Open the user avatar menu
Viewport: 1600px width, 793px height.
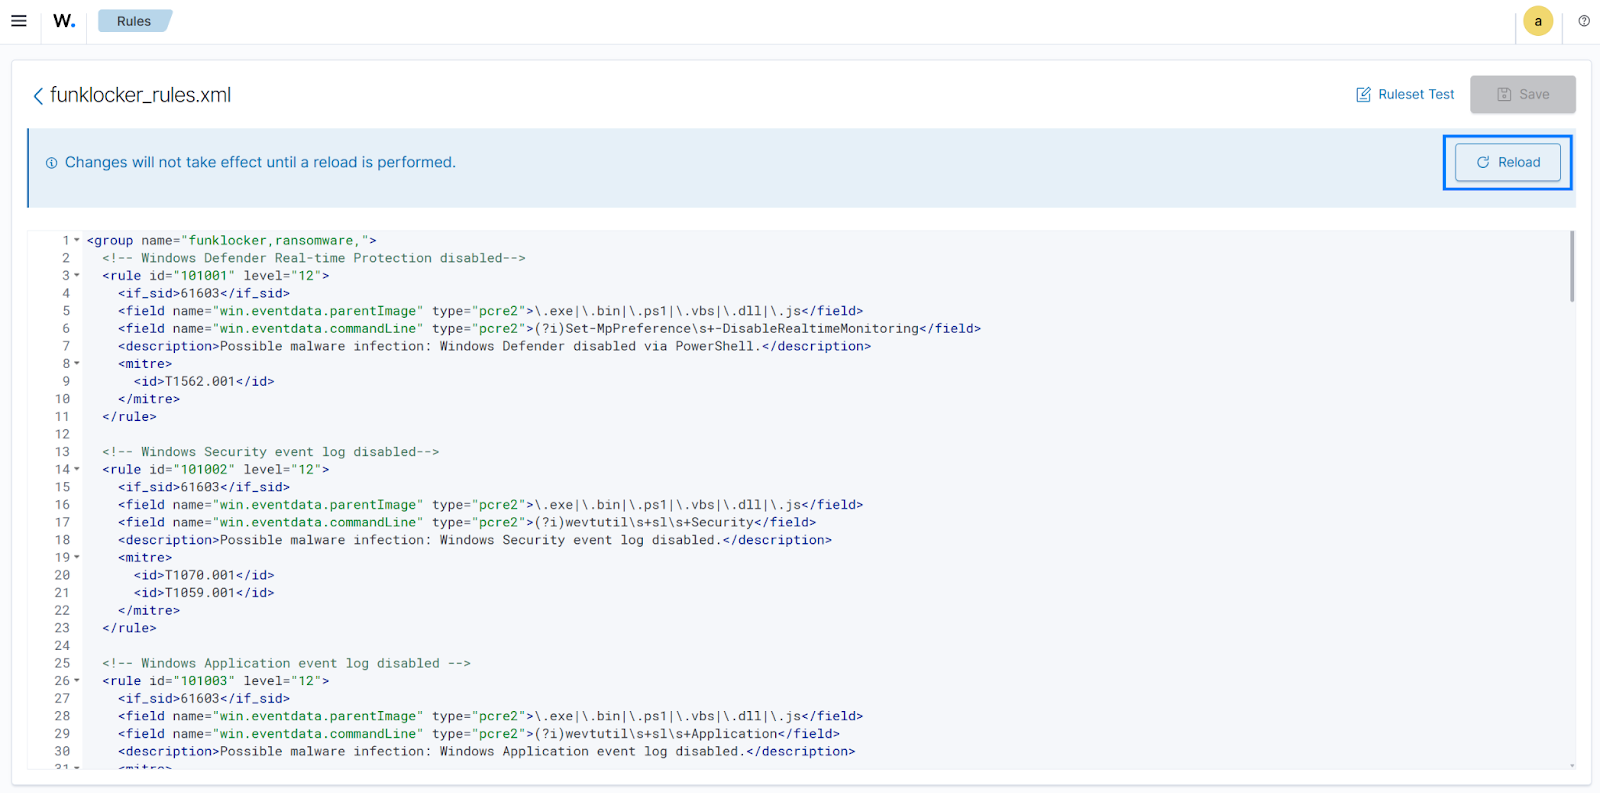click(x=1538, y=21)
